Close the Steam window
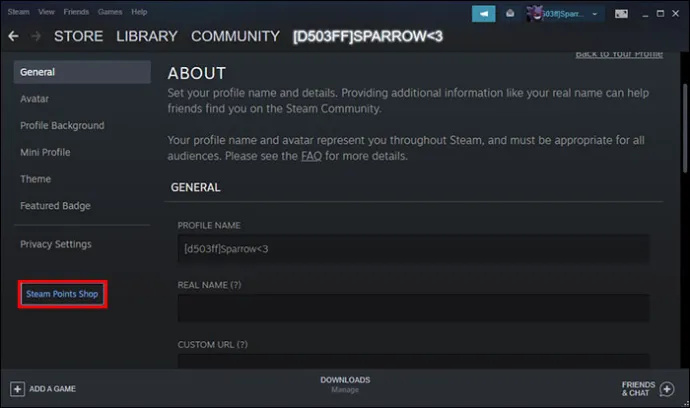690x408 pixels. pyautogui.click(x=675, y=14)
